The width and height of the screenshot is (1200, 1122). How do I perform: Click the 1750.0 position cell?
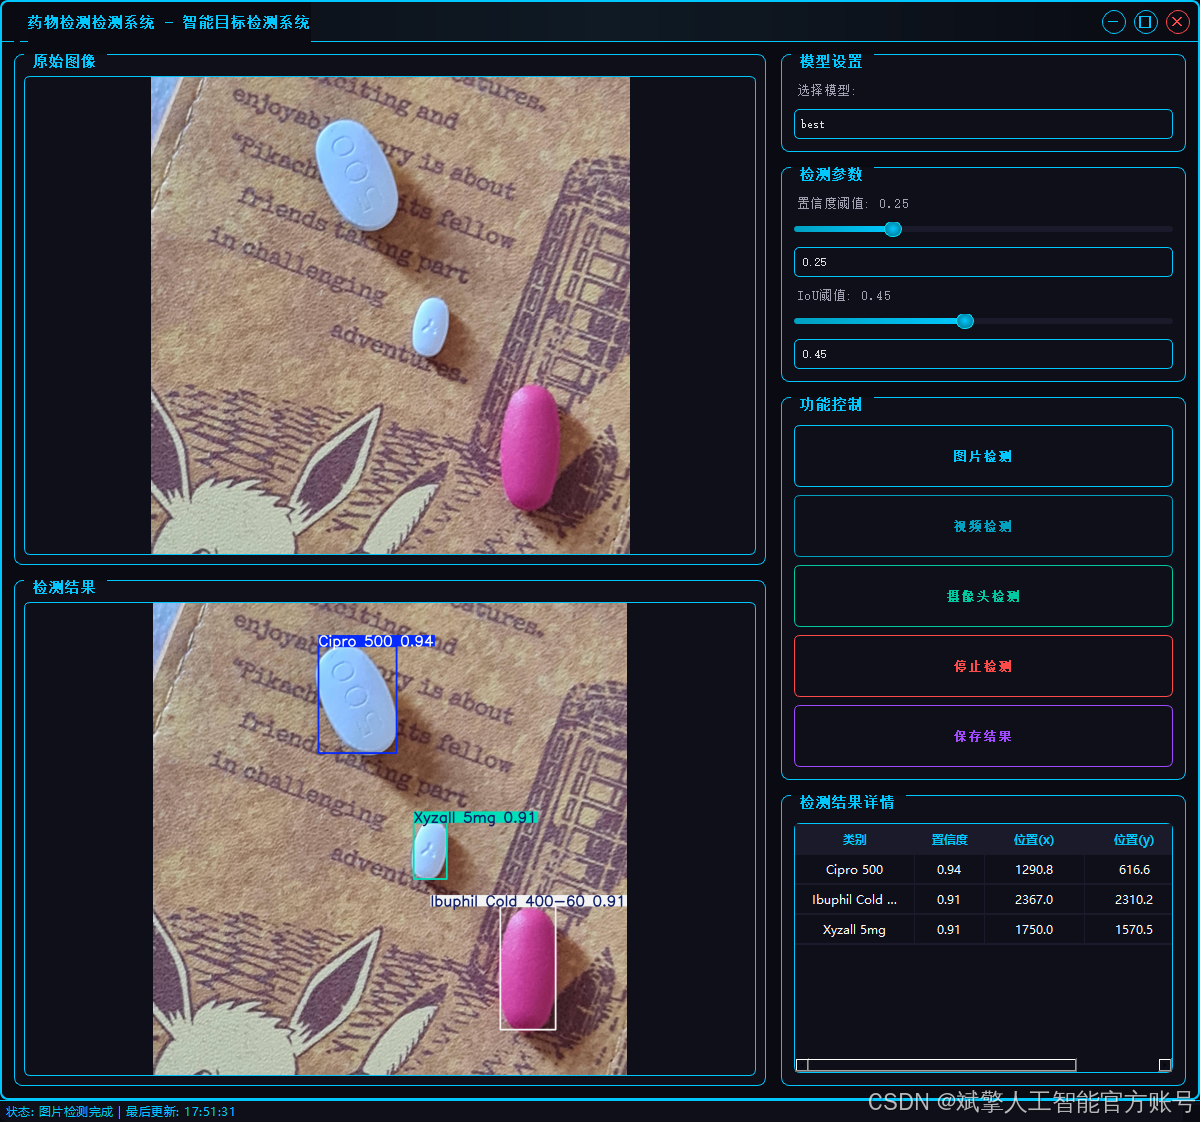click(1034, 930)
